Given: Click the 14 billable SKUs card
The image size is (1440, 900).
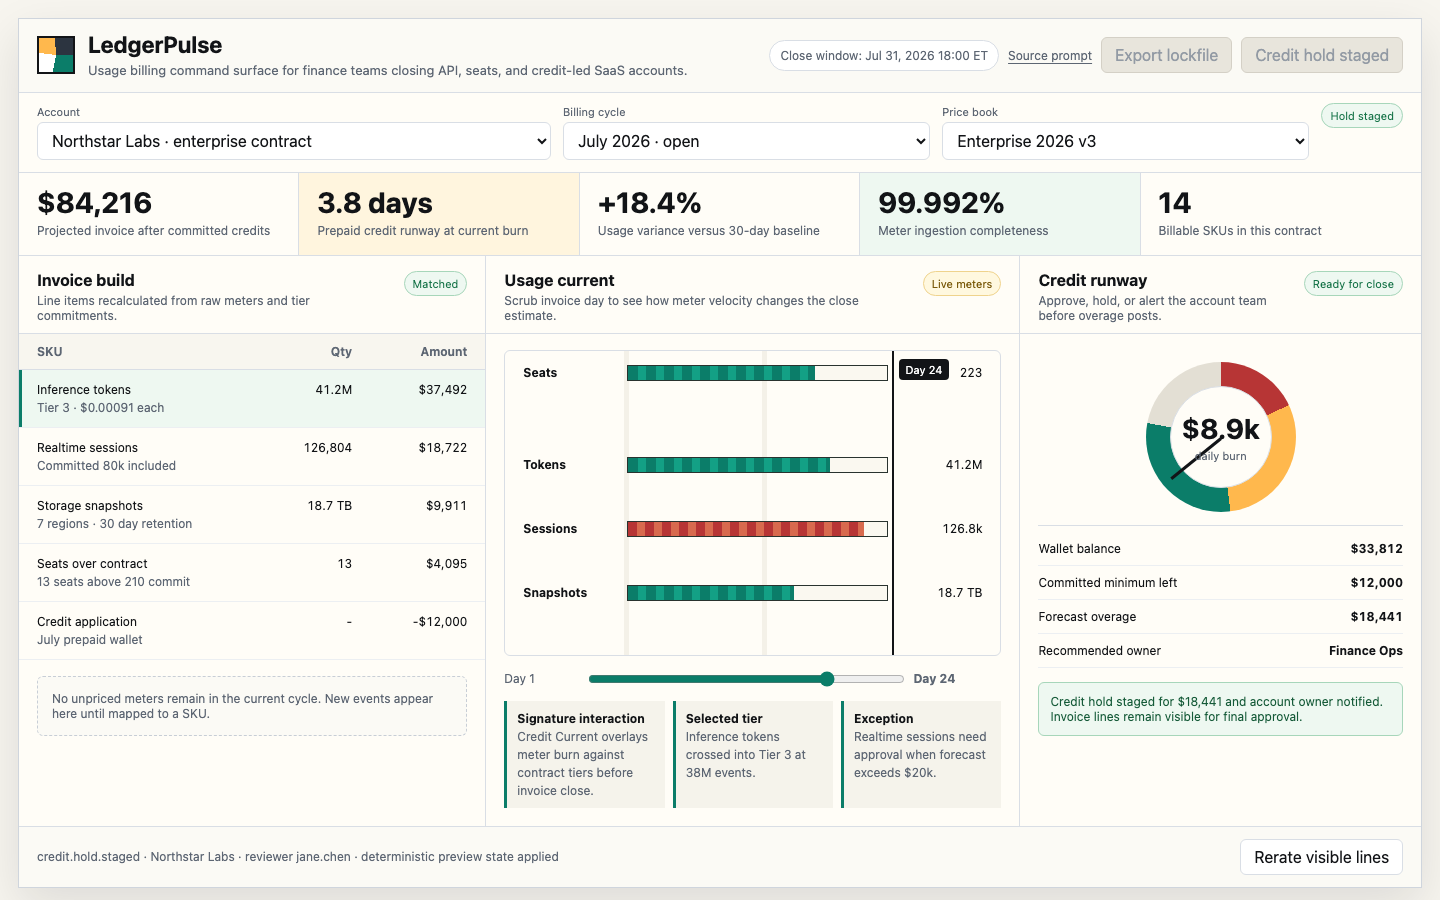Looking at the screenshot, I should pyautogui.click(x=1281, y=214).
